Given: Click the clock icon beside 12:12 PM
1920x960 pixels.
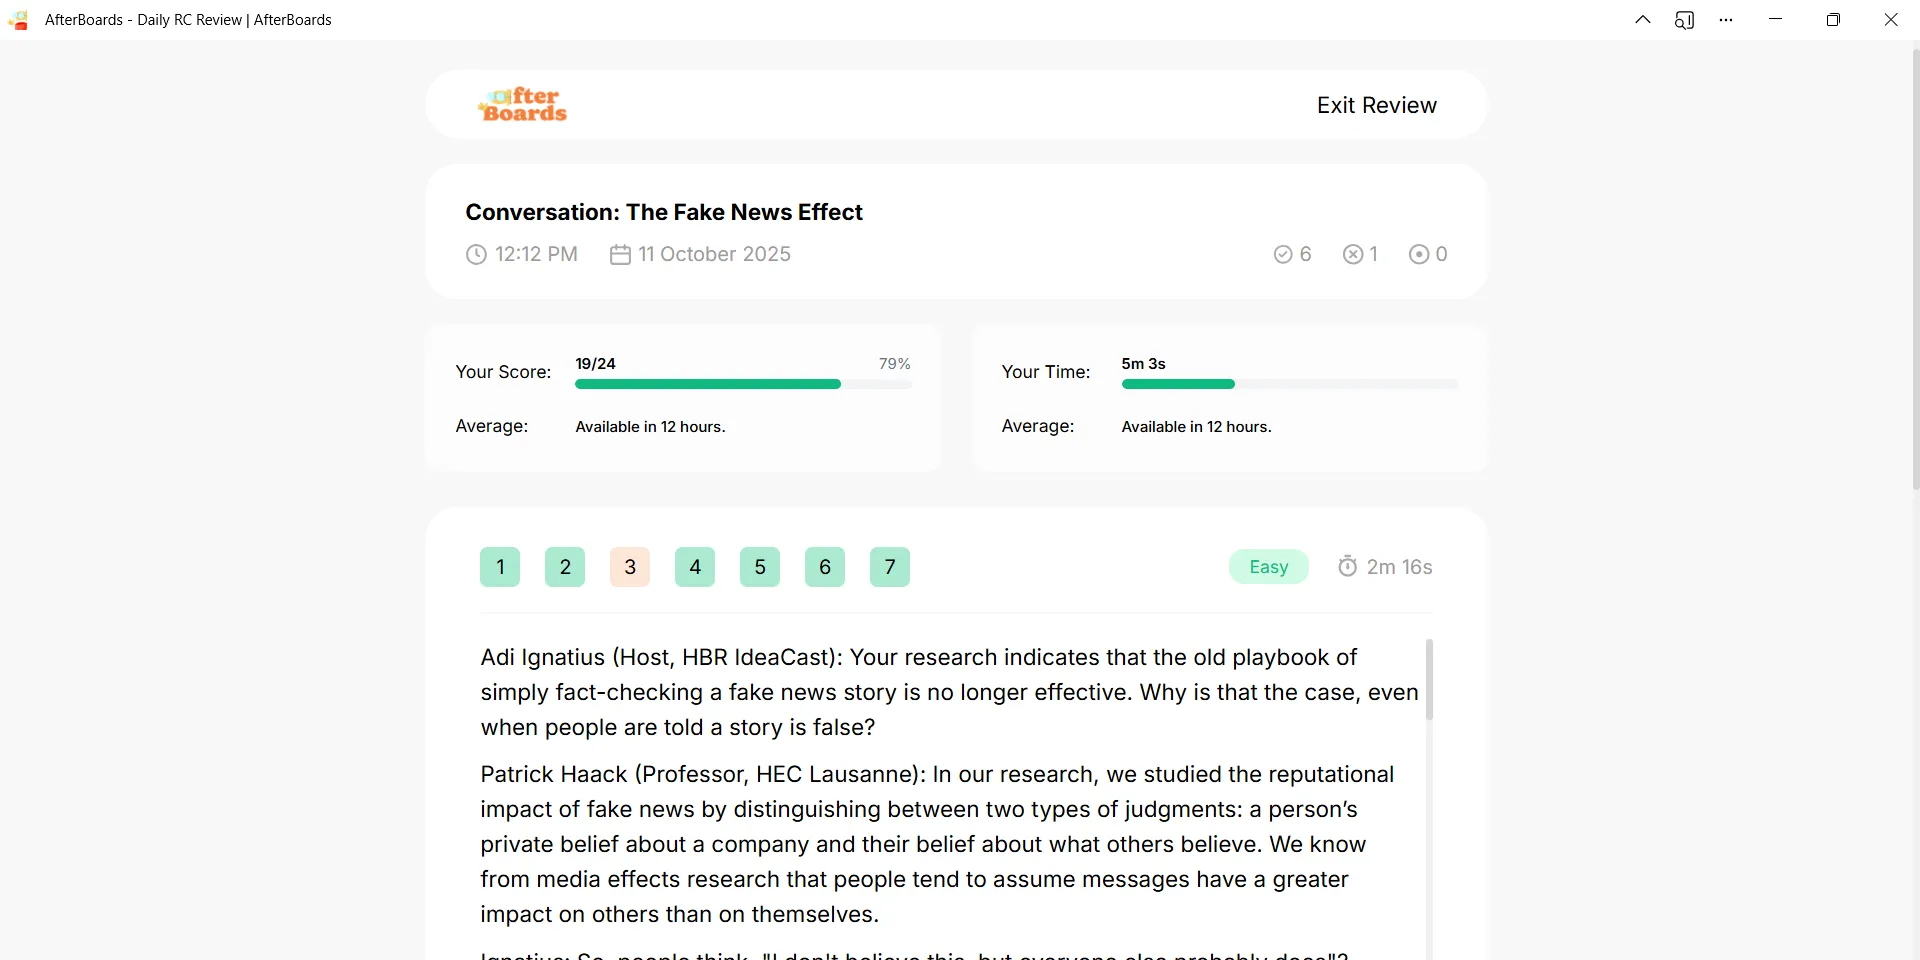Looking at the screenshot, I should pos(476,255).
